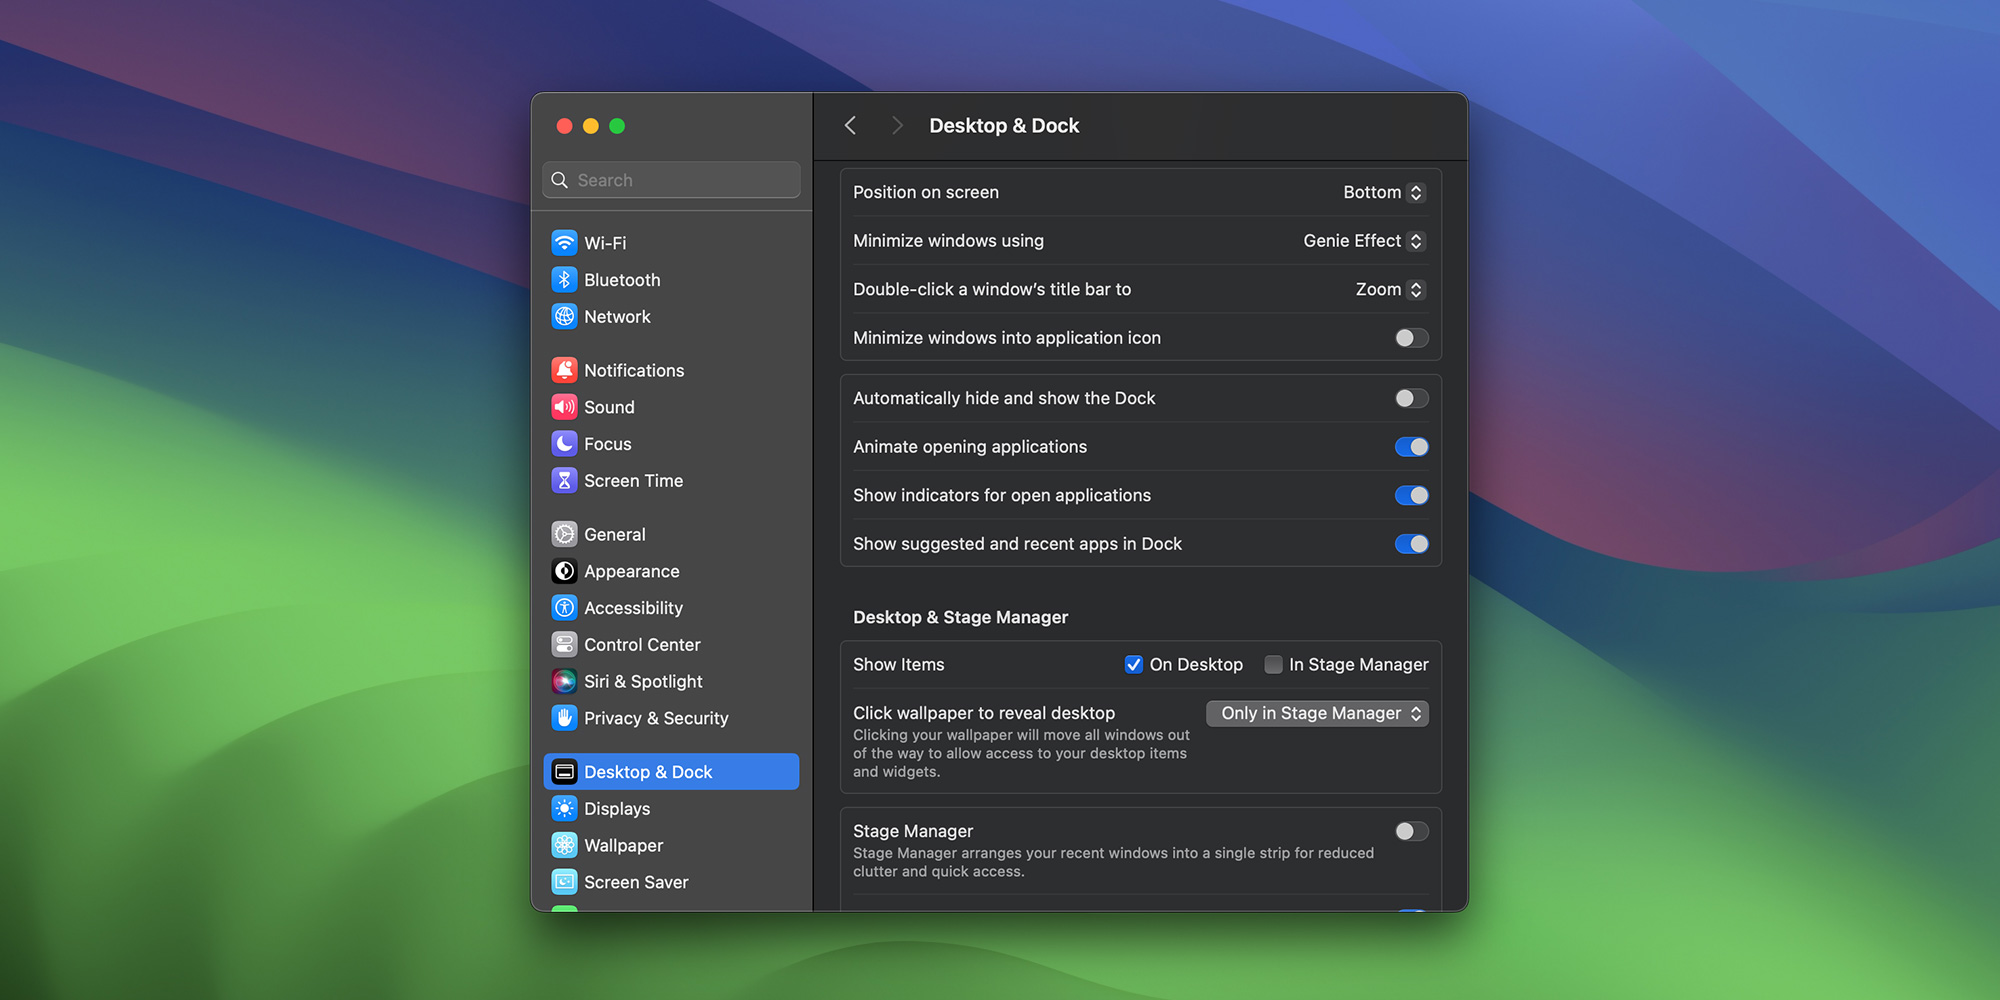Open Siri & Spotlight via its icon
The height and width of the screenshot is (1000, 2000).
tap(565, 681)
